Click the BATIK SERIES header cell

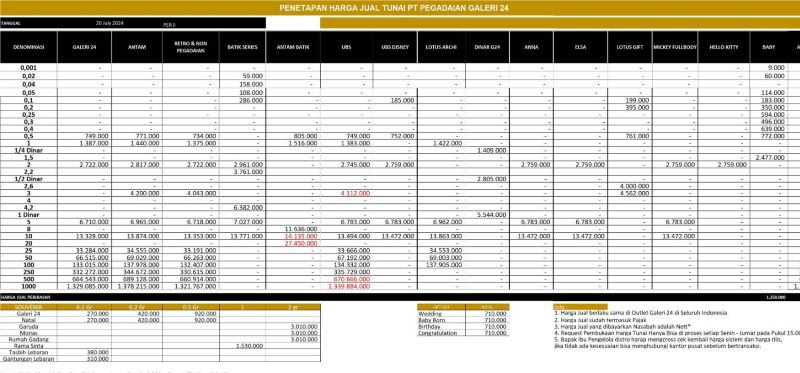click(242, 47)
